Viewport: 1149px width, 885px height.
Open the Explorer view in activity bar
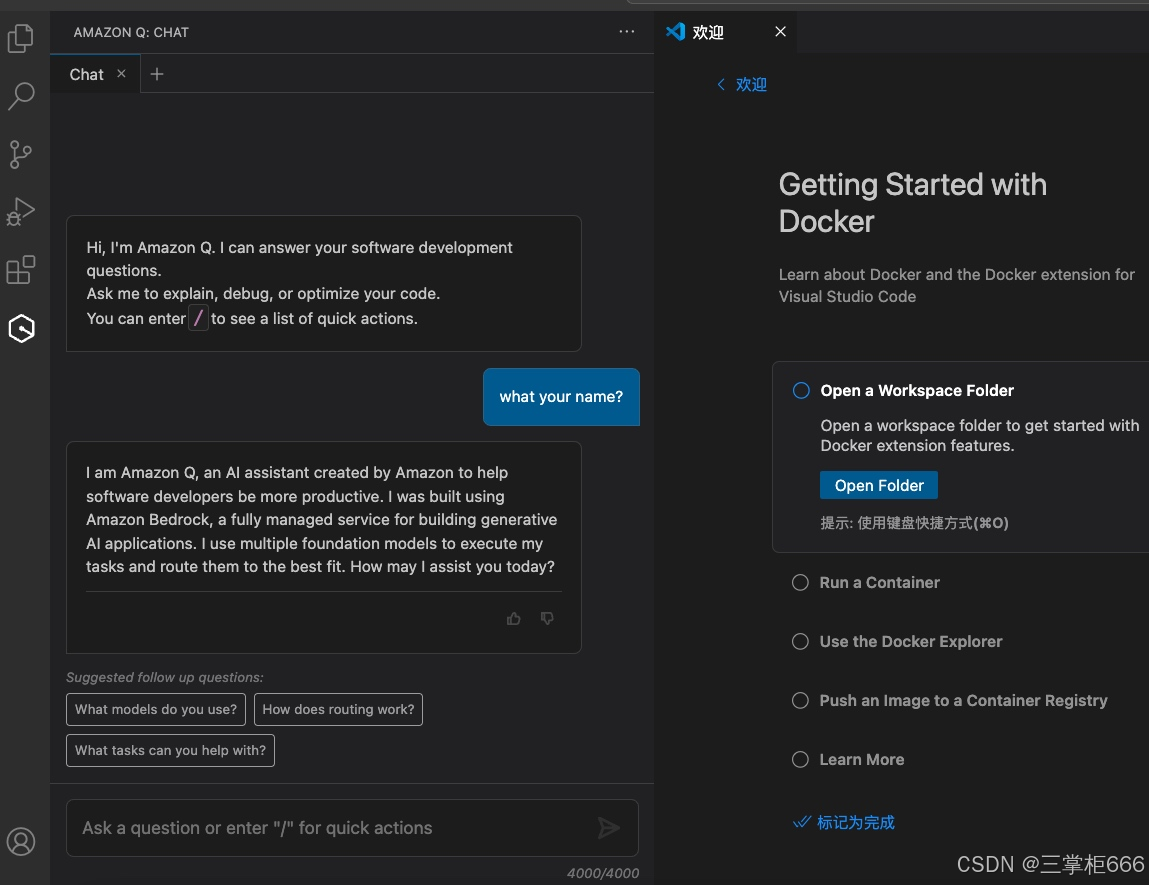(x=21, y=38)
